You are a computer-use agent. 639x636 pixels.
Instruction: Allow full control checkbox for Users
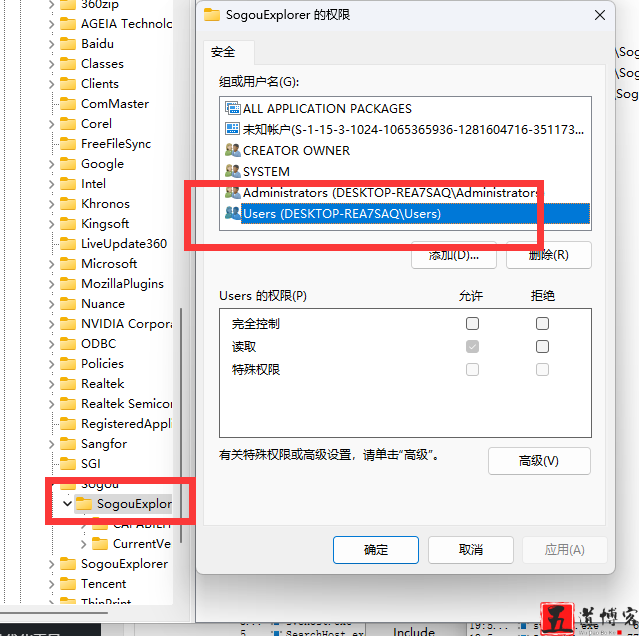pos(472,324)
